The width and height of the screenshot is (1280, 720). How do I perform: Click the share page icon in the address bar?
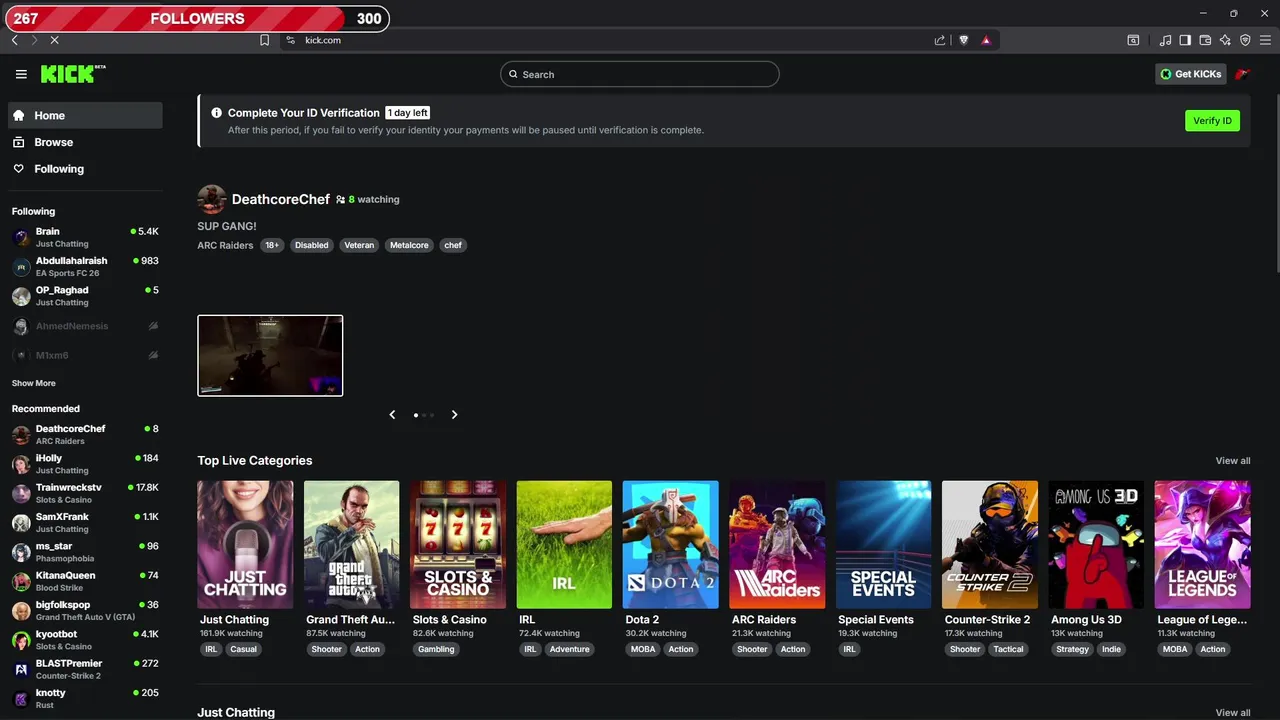pos(940,40)
